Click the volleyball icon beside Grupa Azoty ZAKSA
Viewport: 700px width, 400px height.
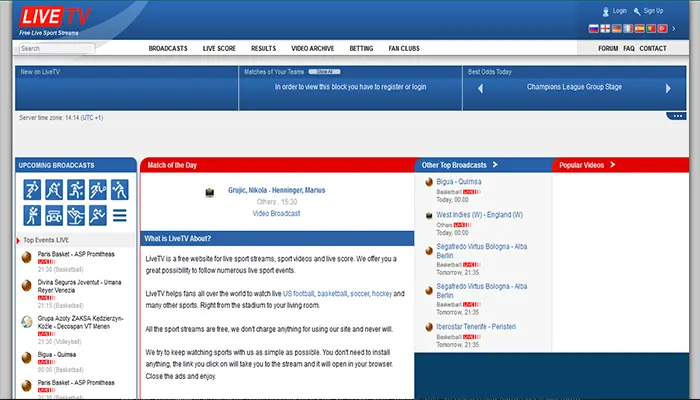pyautogui.click(x=27, y=321)
